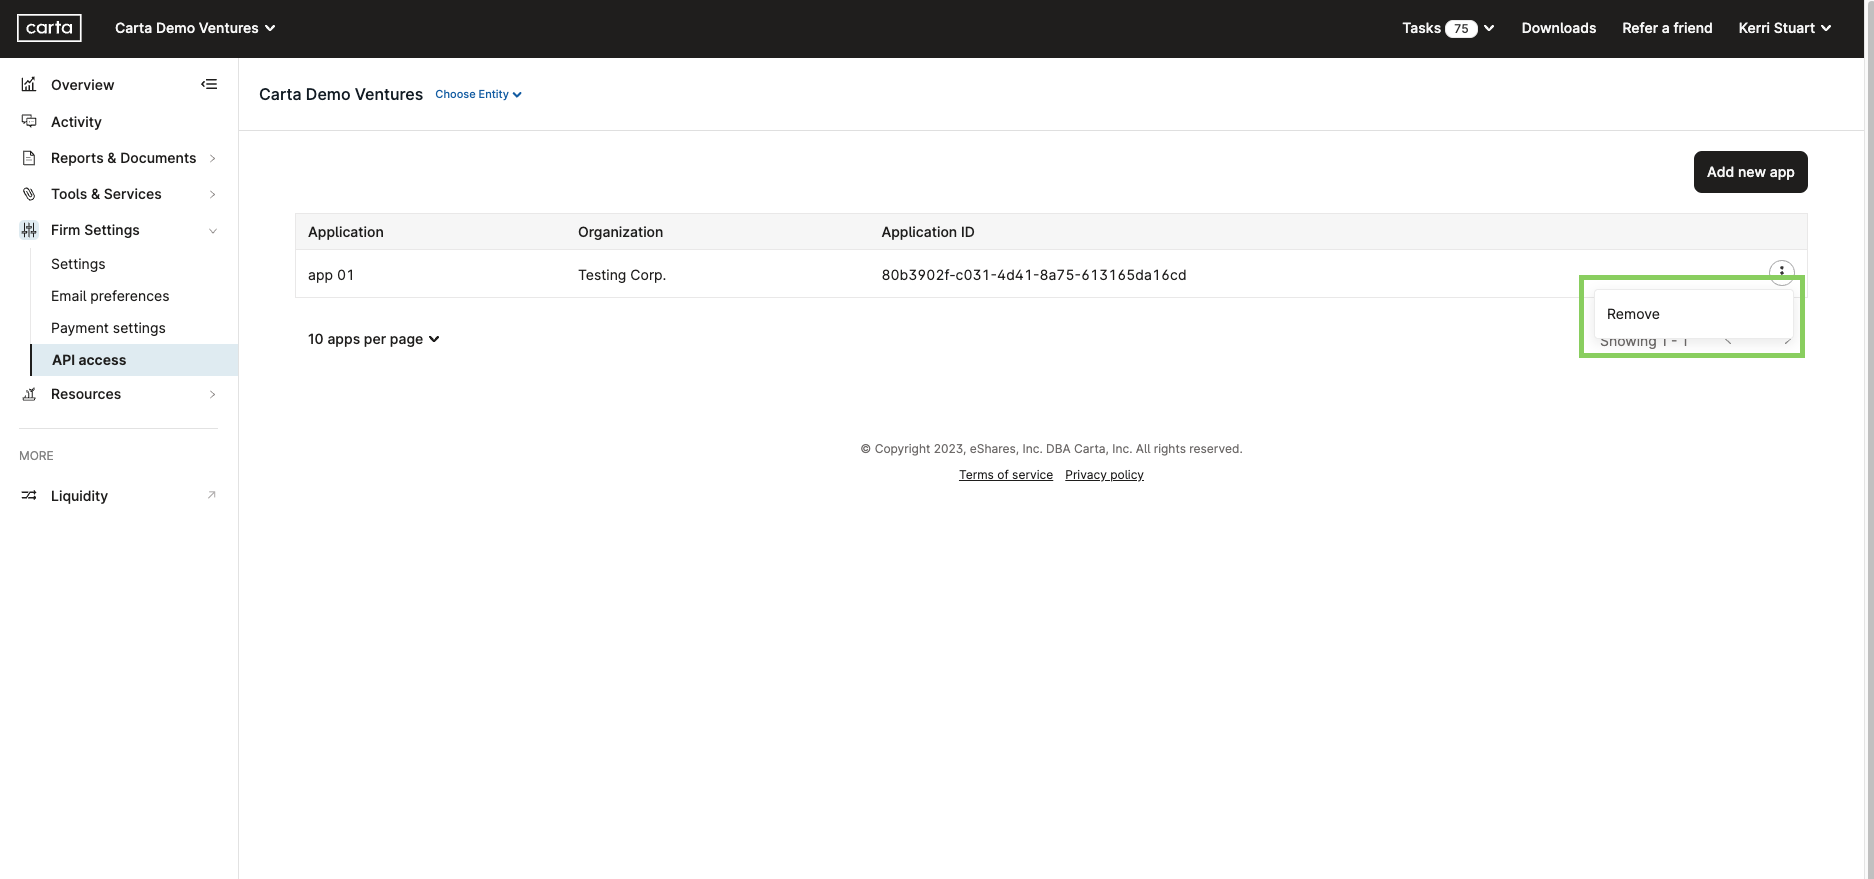Select Remove from the context menu
The width and height of the screenshot is (1874, 879).
(x=1693, y=314)
